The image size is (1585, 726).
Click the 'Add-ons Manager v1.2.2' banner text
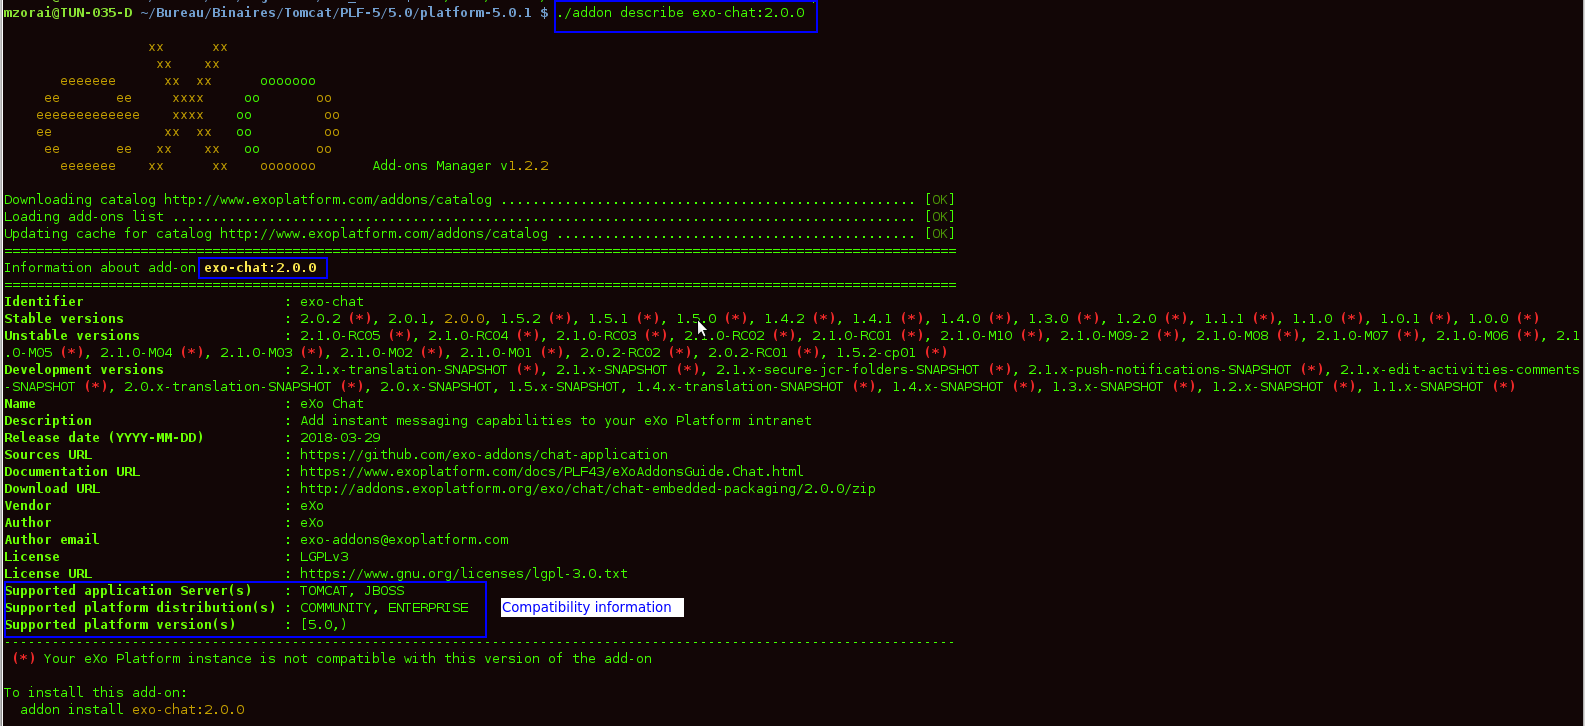coord(460,165)
